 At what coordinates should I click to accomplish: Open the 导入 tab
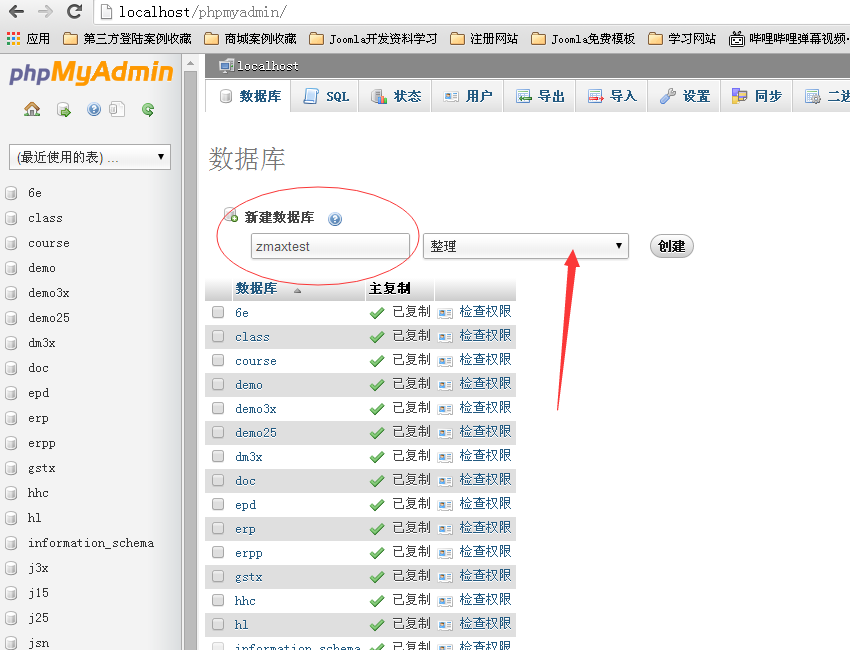[x=611, y=96]
